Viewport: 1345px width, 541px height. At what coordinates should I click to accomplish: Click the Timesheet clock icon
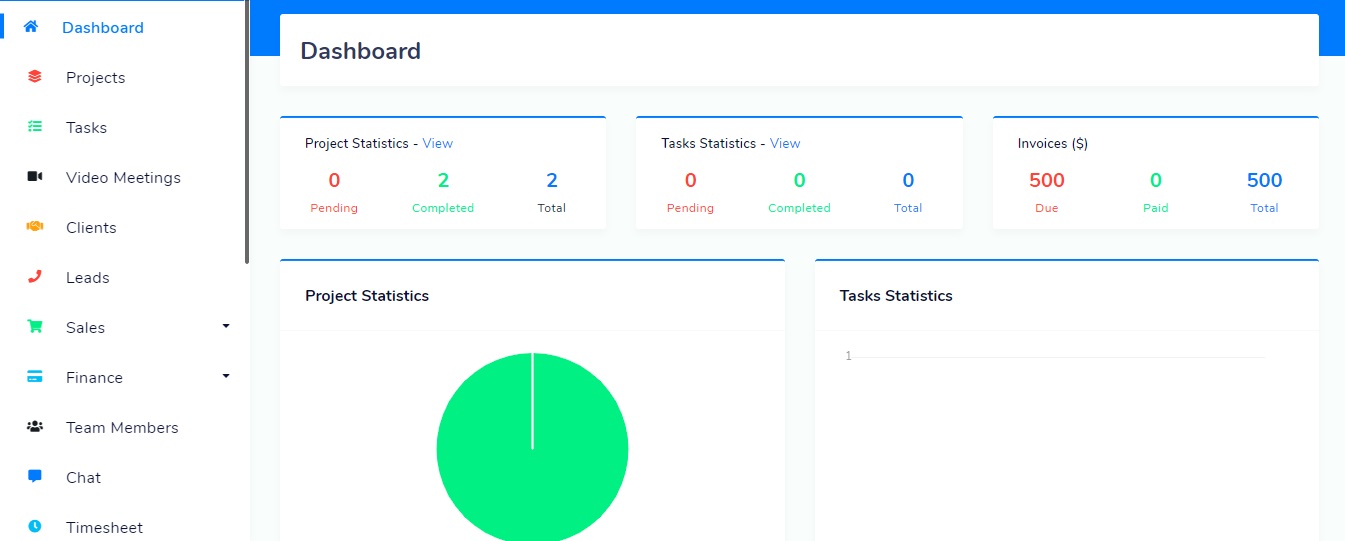35,526
